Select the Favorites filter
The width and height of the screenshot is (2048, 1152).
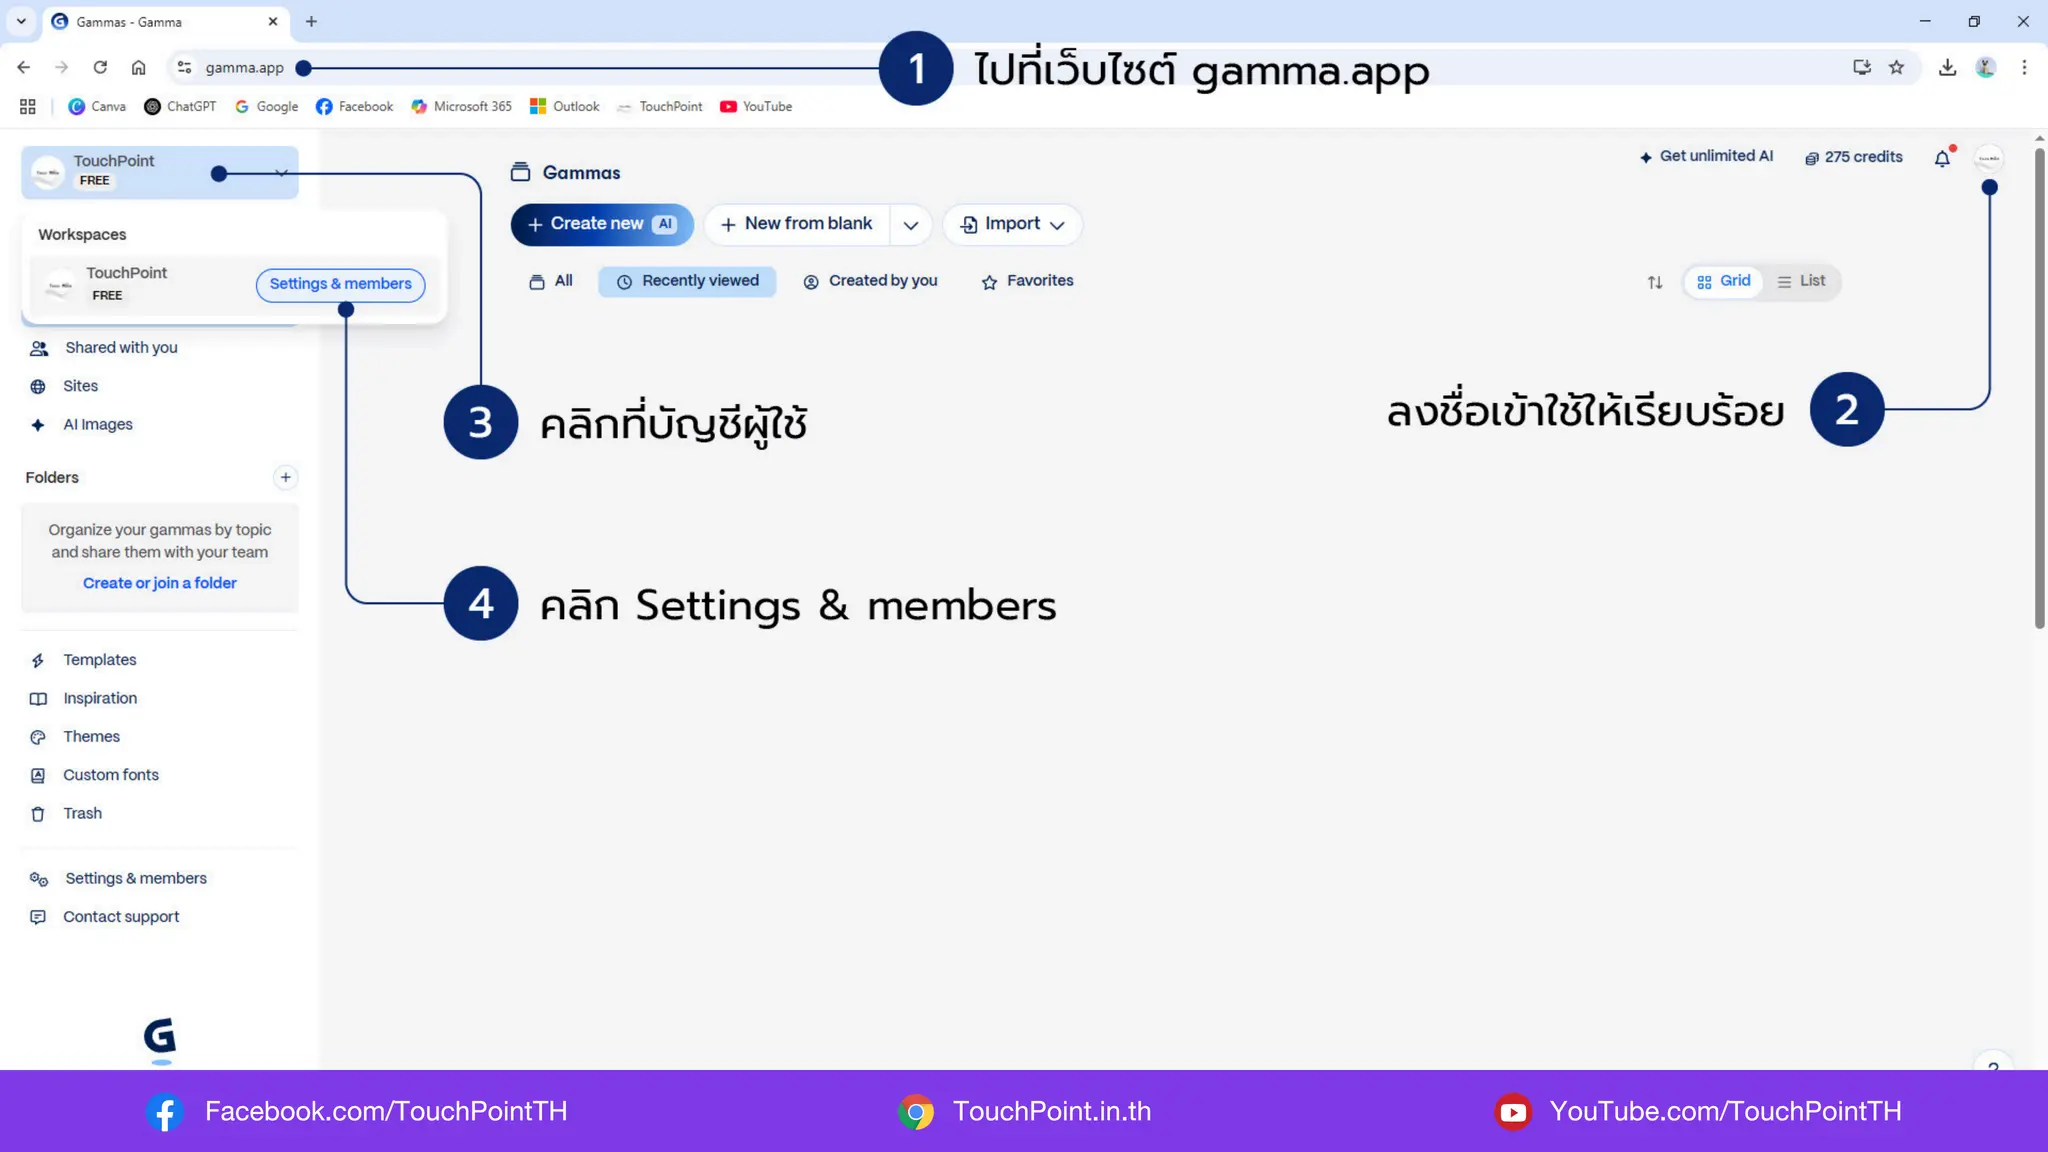[1027, 282]
